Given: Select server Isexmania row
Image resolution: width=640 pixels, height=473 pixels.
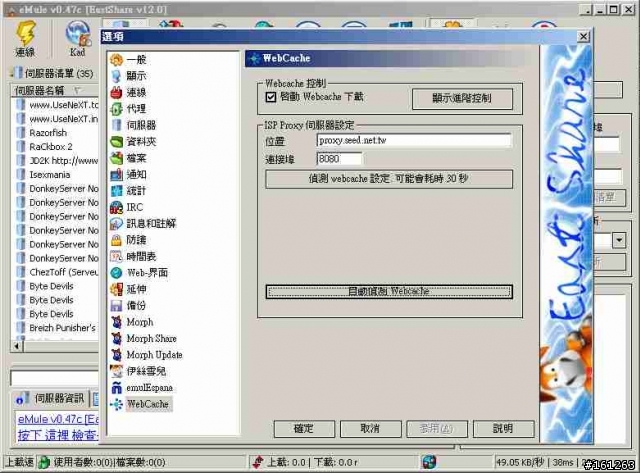Looking at the screenshot, I should pos(57,175).
